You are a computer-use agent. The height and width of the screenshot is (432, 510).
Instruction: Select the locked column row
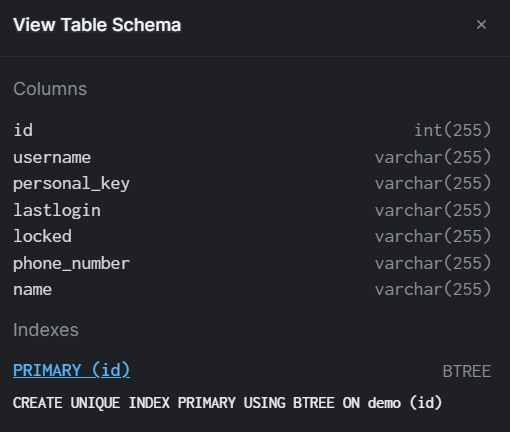(x=252, y=236)
